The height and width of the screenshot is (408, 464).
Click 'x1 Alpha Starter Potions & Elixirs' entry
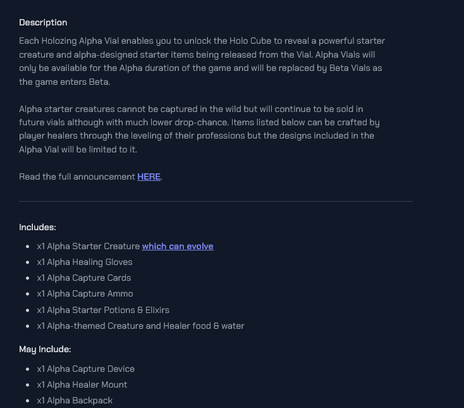coord(103,310)
